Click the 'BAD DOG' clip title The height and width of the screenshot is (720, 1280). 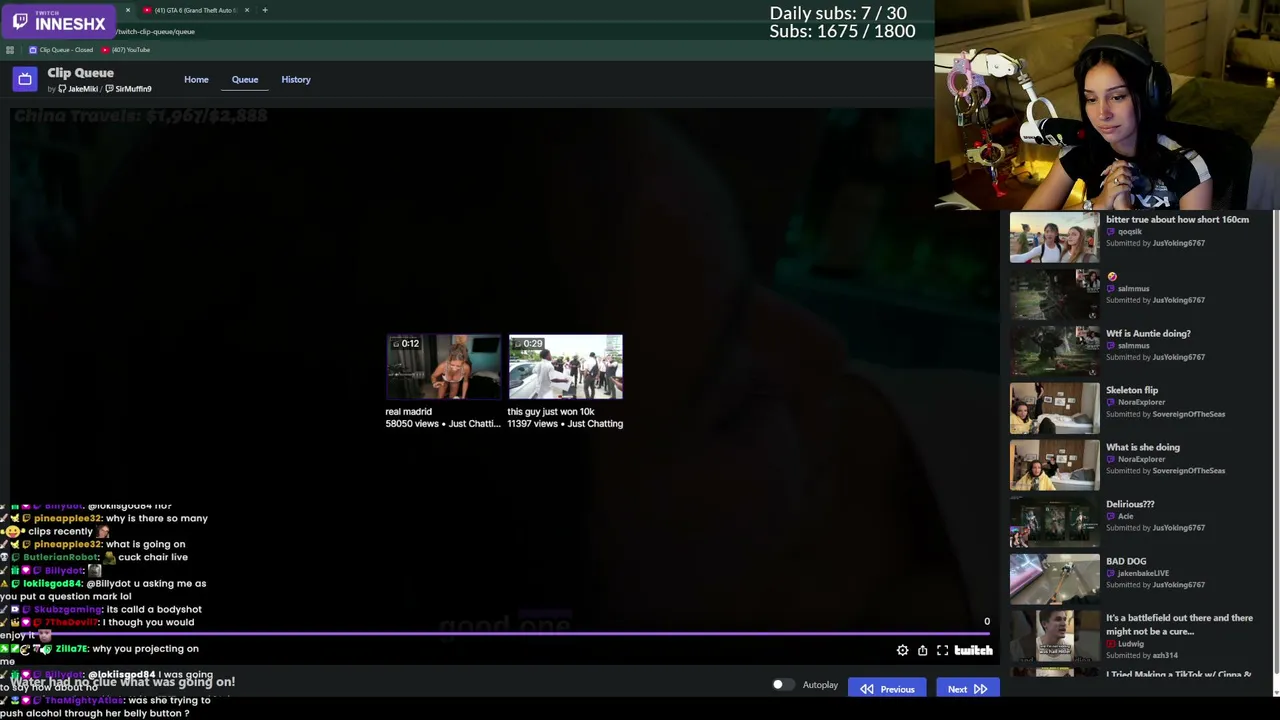click(x=1126, y=561)
